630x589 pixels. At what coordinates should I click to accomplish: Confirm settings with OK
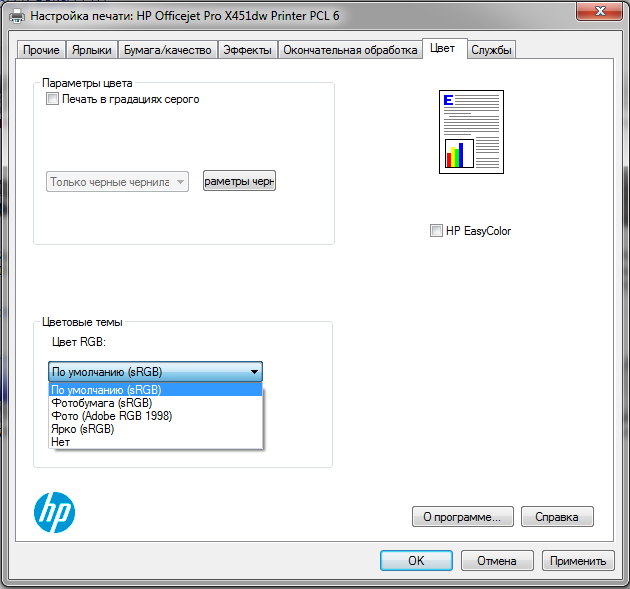pyautogui.click(x=416, y=560)
